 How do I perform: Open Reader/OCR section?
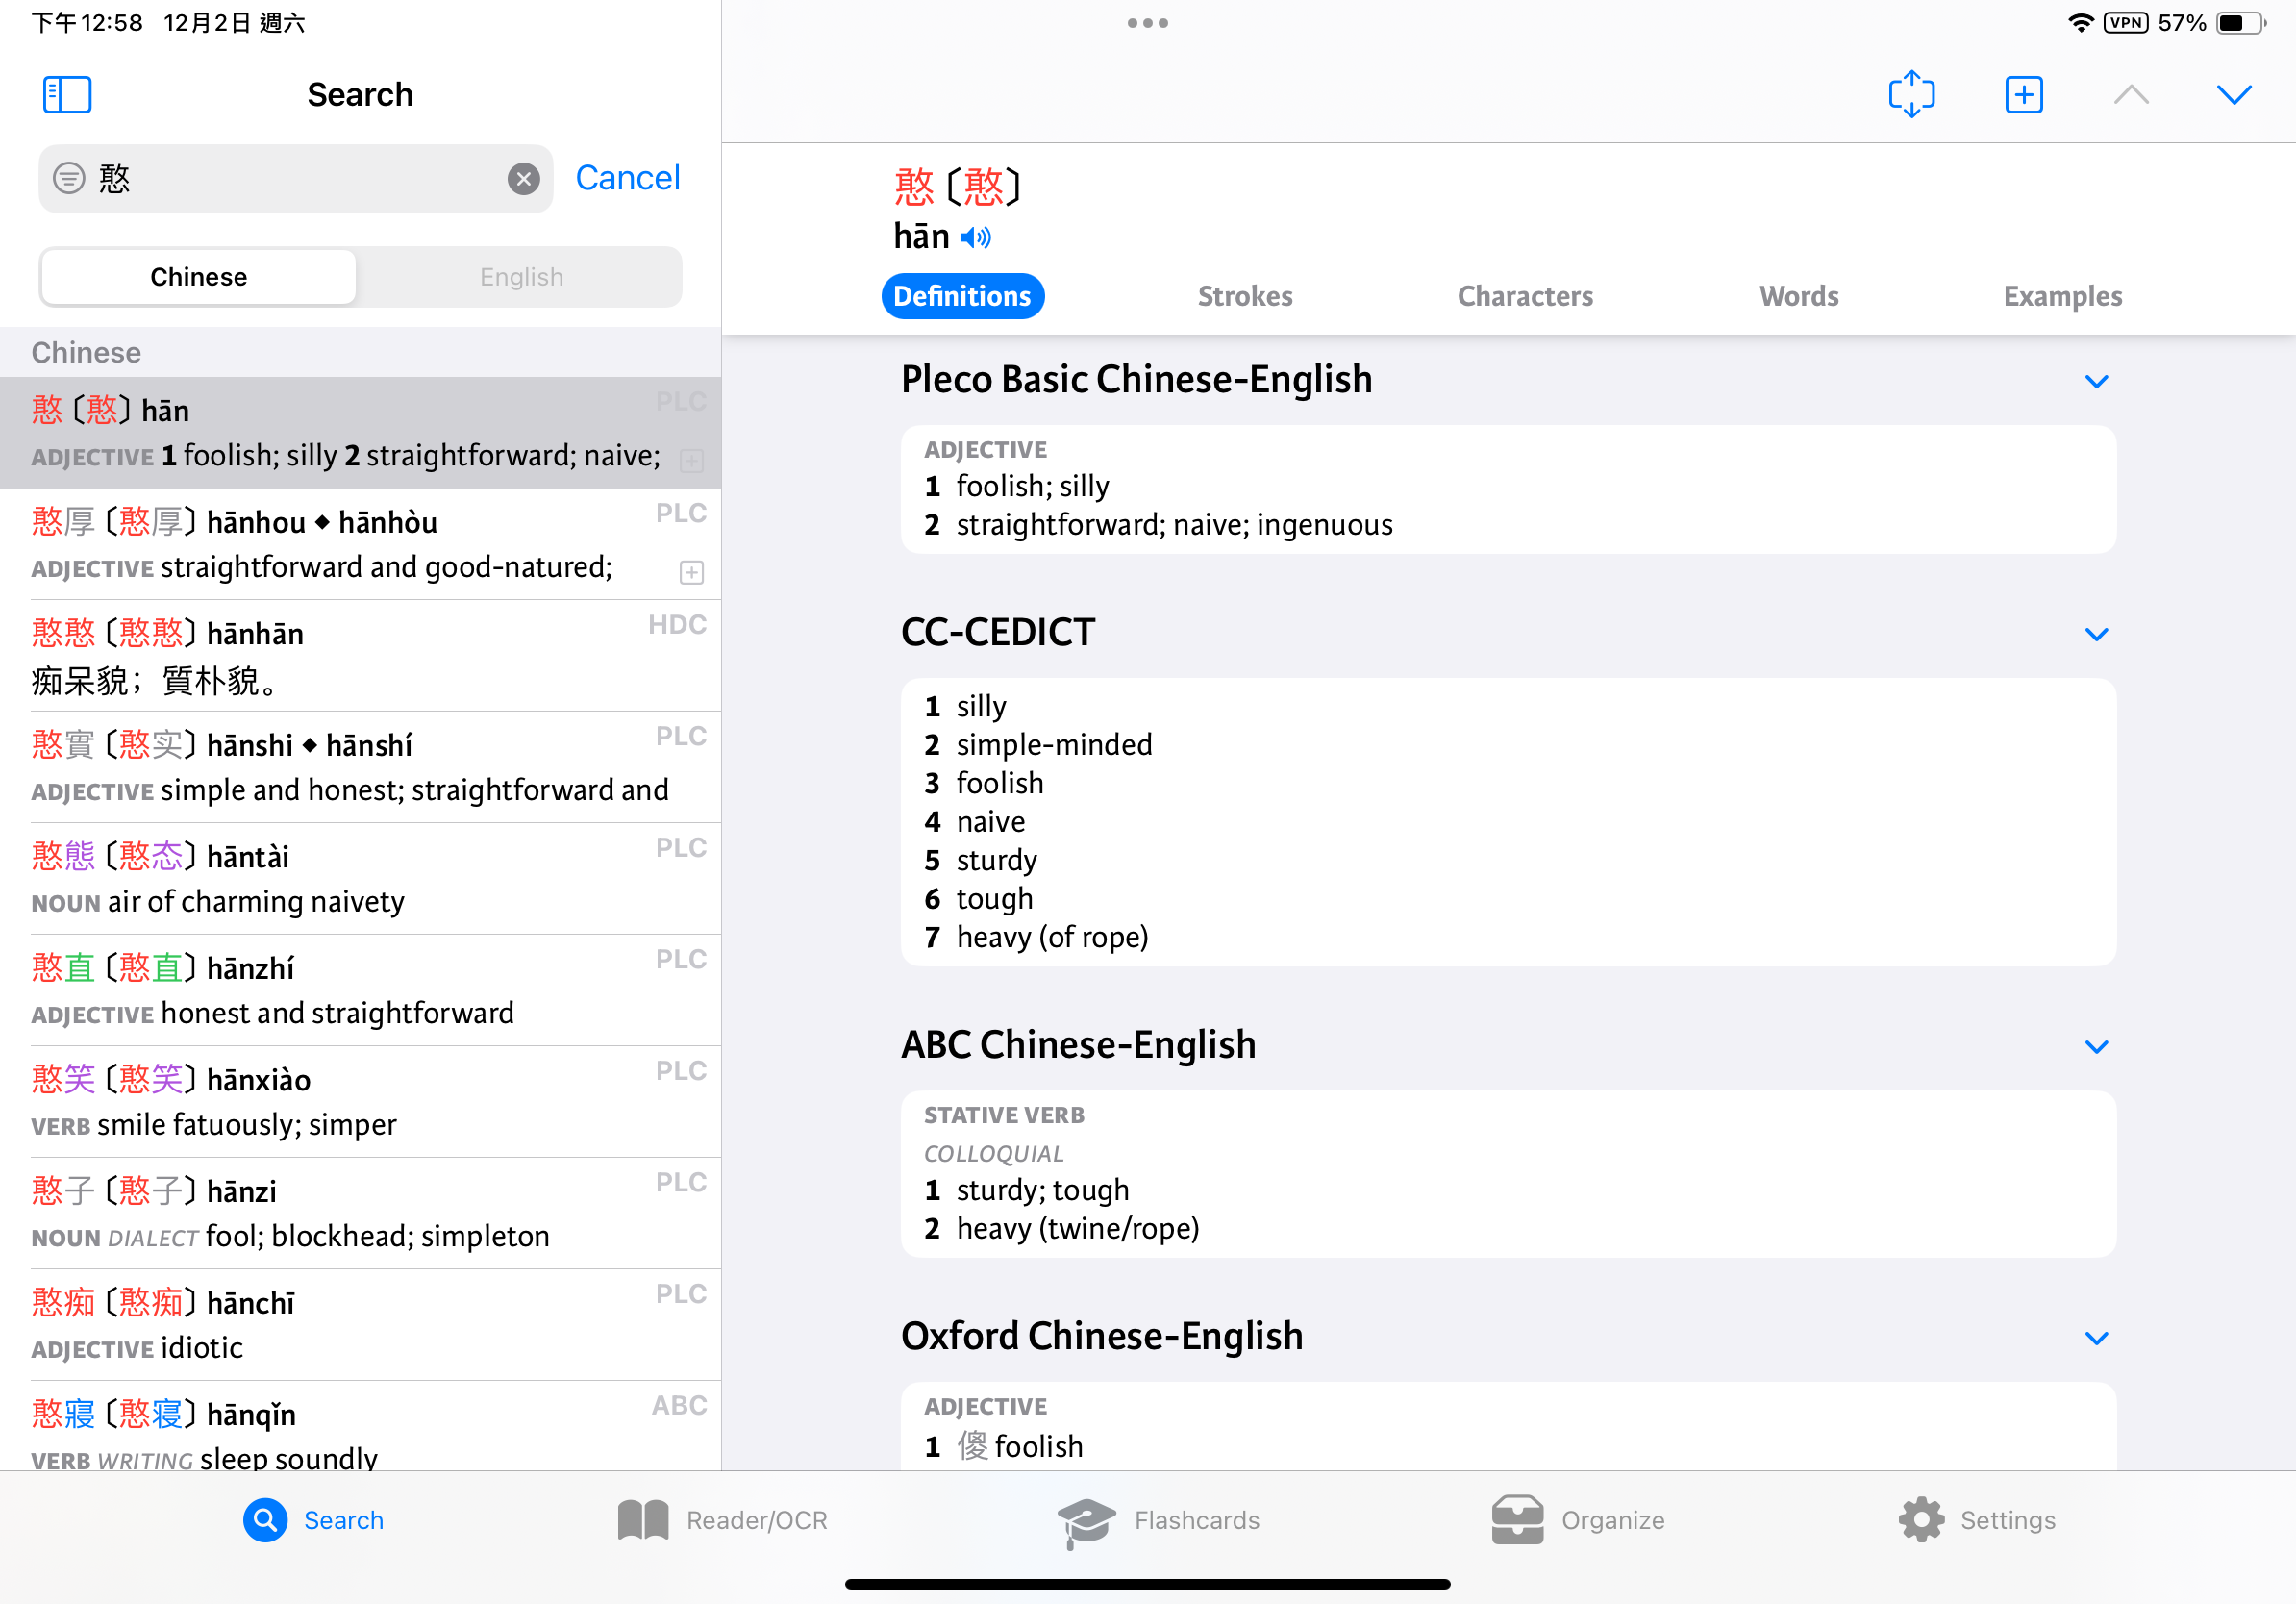point(723,1520)
